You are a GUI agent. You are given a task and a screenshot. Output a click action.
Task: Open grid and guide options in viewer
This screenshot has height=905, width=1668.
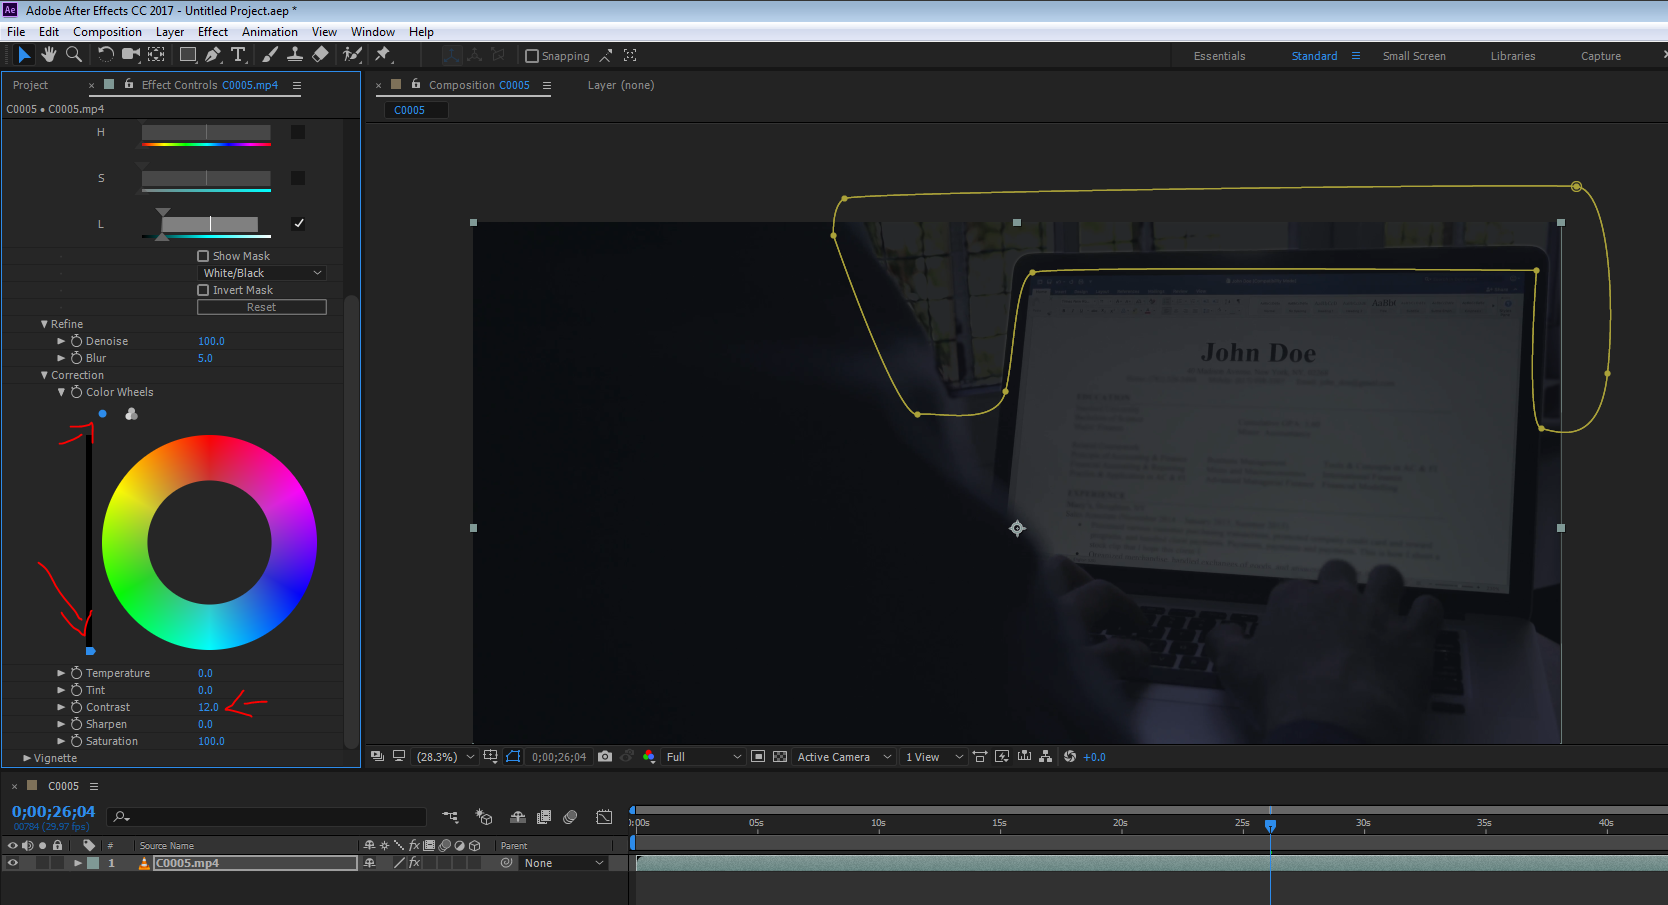point(491,757)
